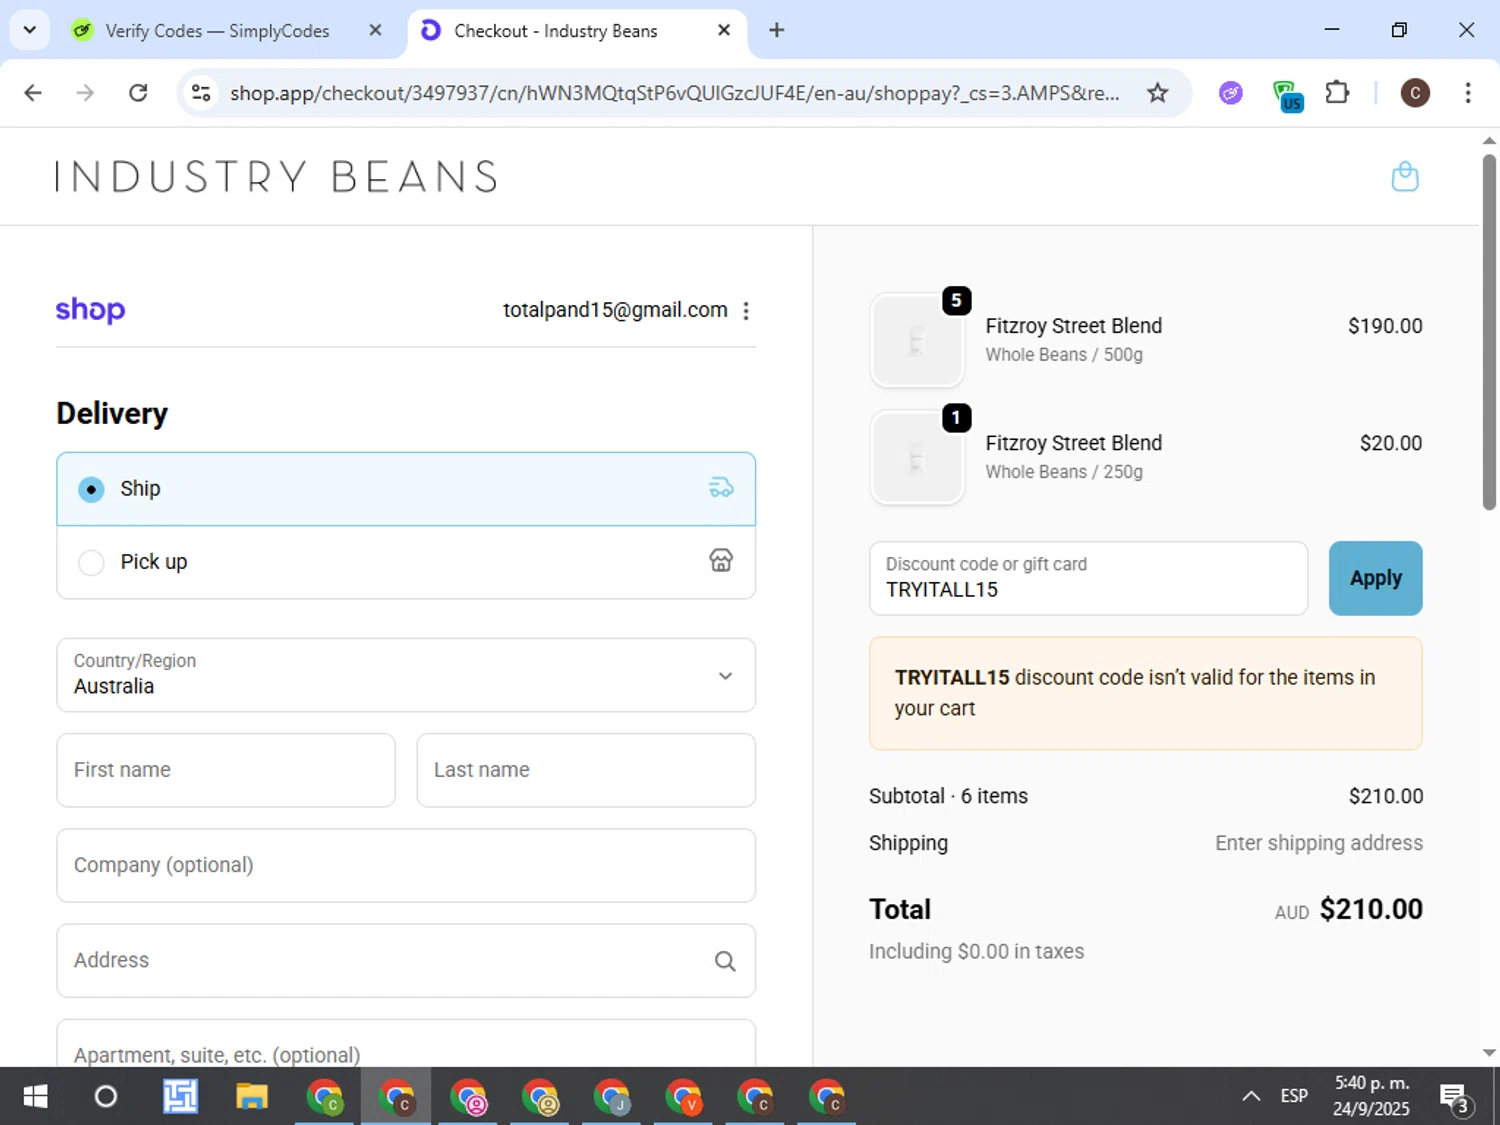Click the delivery truck icon in Ship row

click(721, 488)
